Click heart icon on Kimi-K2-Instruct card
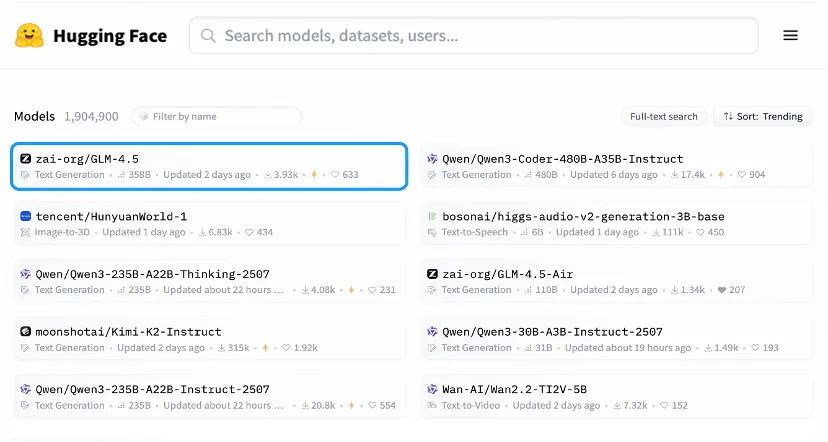 point(286,347)
